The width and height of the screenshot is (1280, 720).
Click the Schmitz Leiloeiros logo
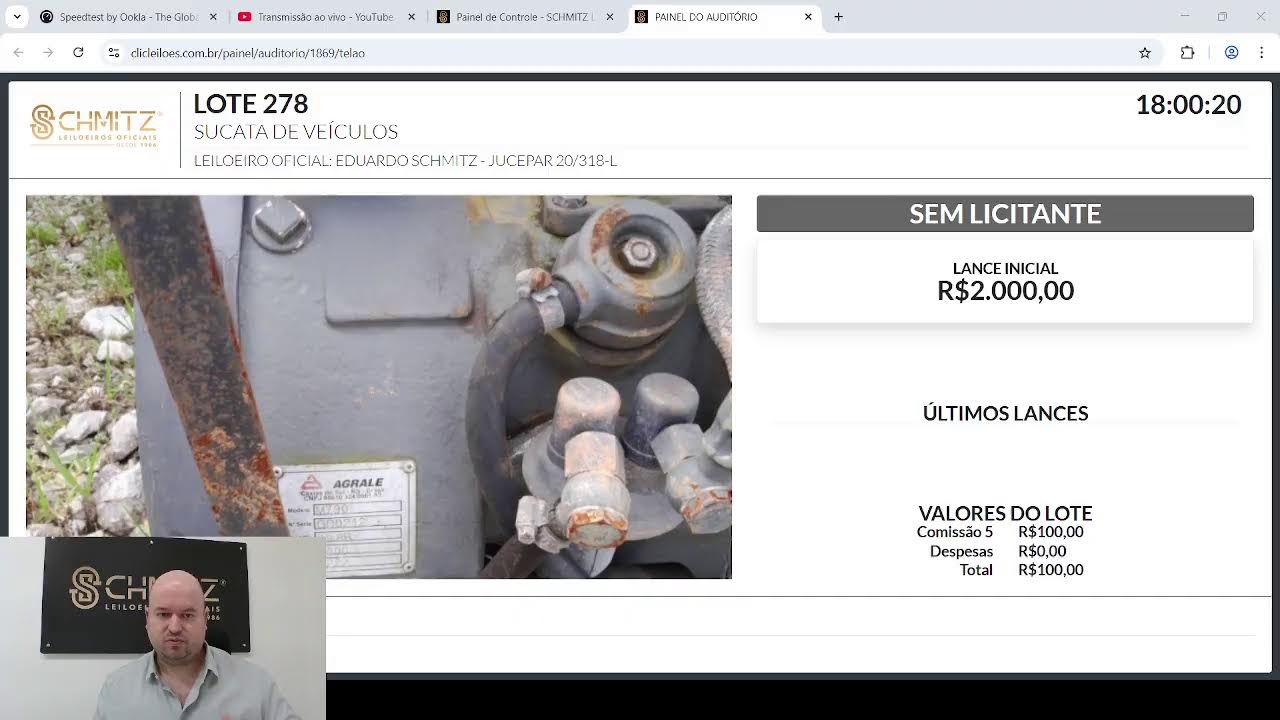tap(96, 126)
